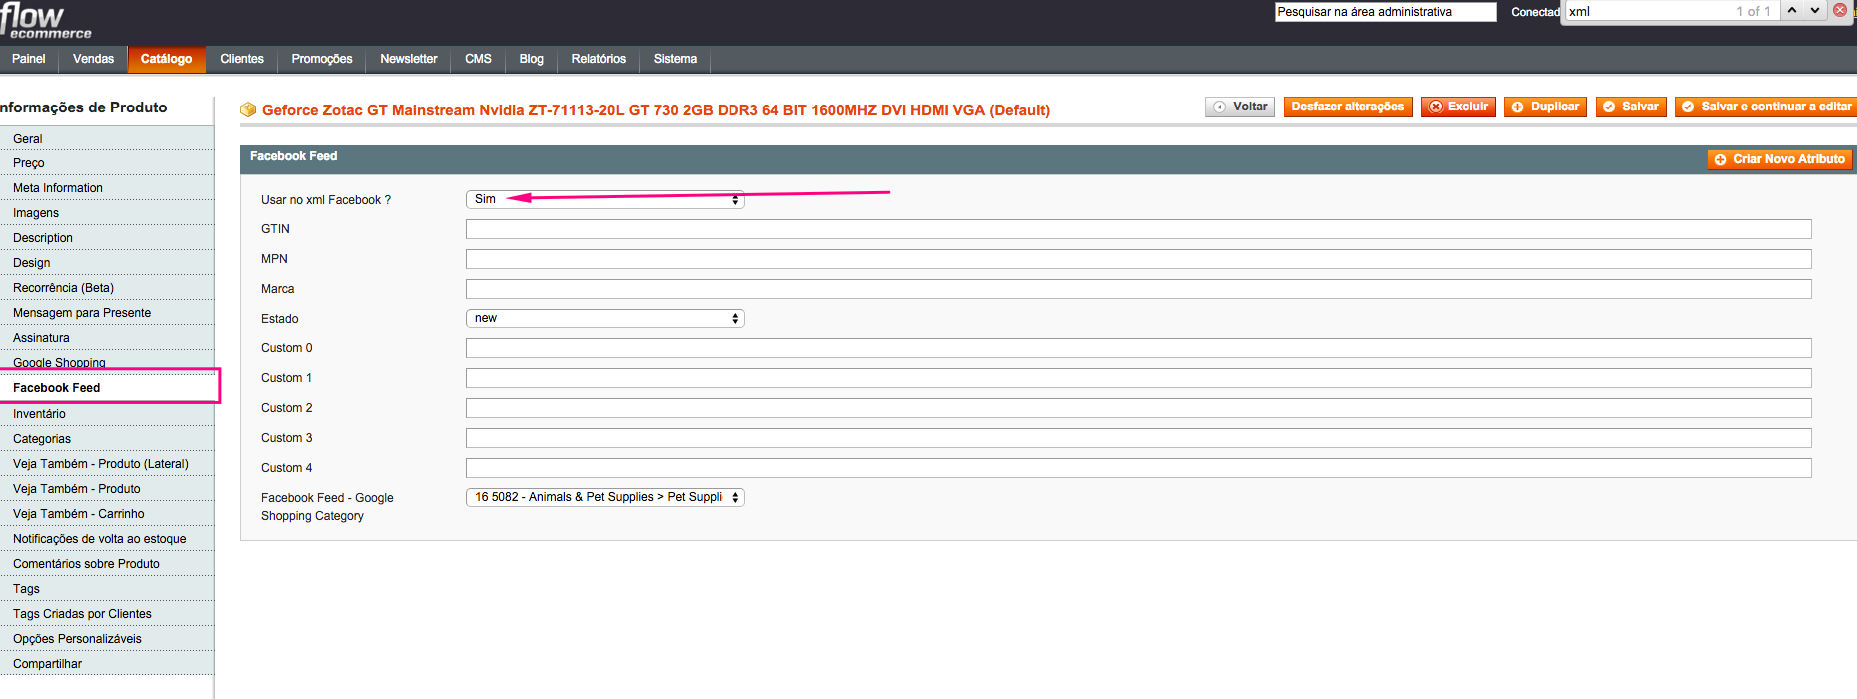Click the GTIN input field
The height and width of the screenshot is (699, 1857).
pos(1138,229)
